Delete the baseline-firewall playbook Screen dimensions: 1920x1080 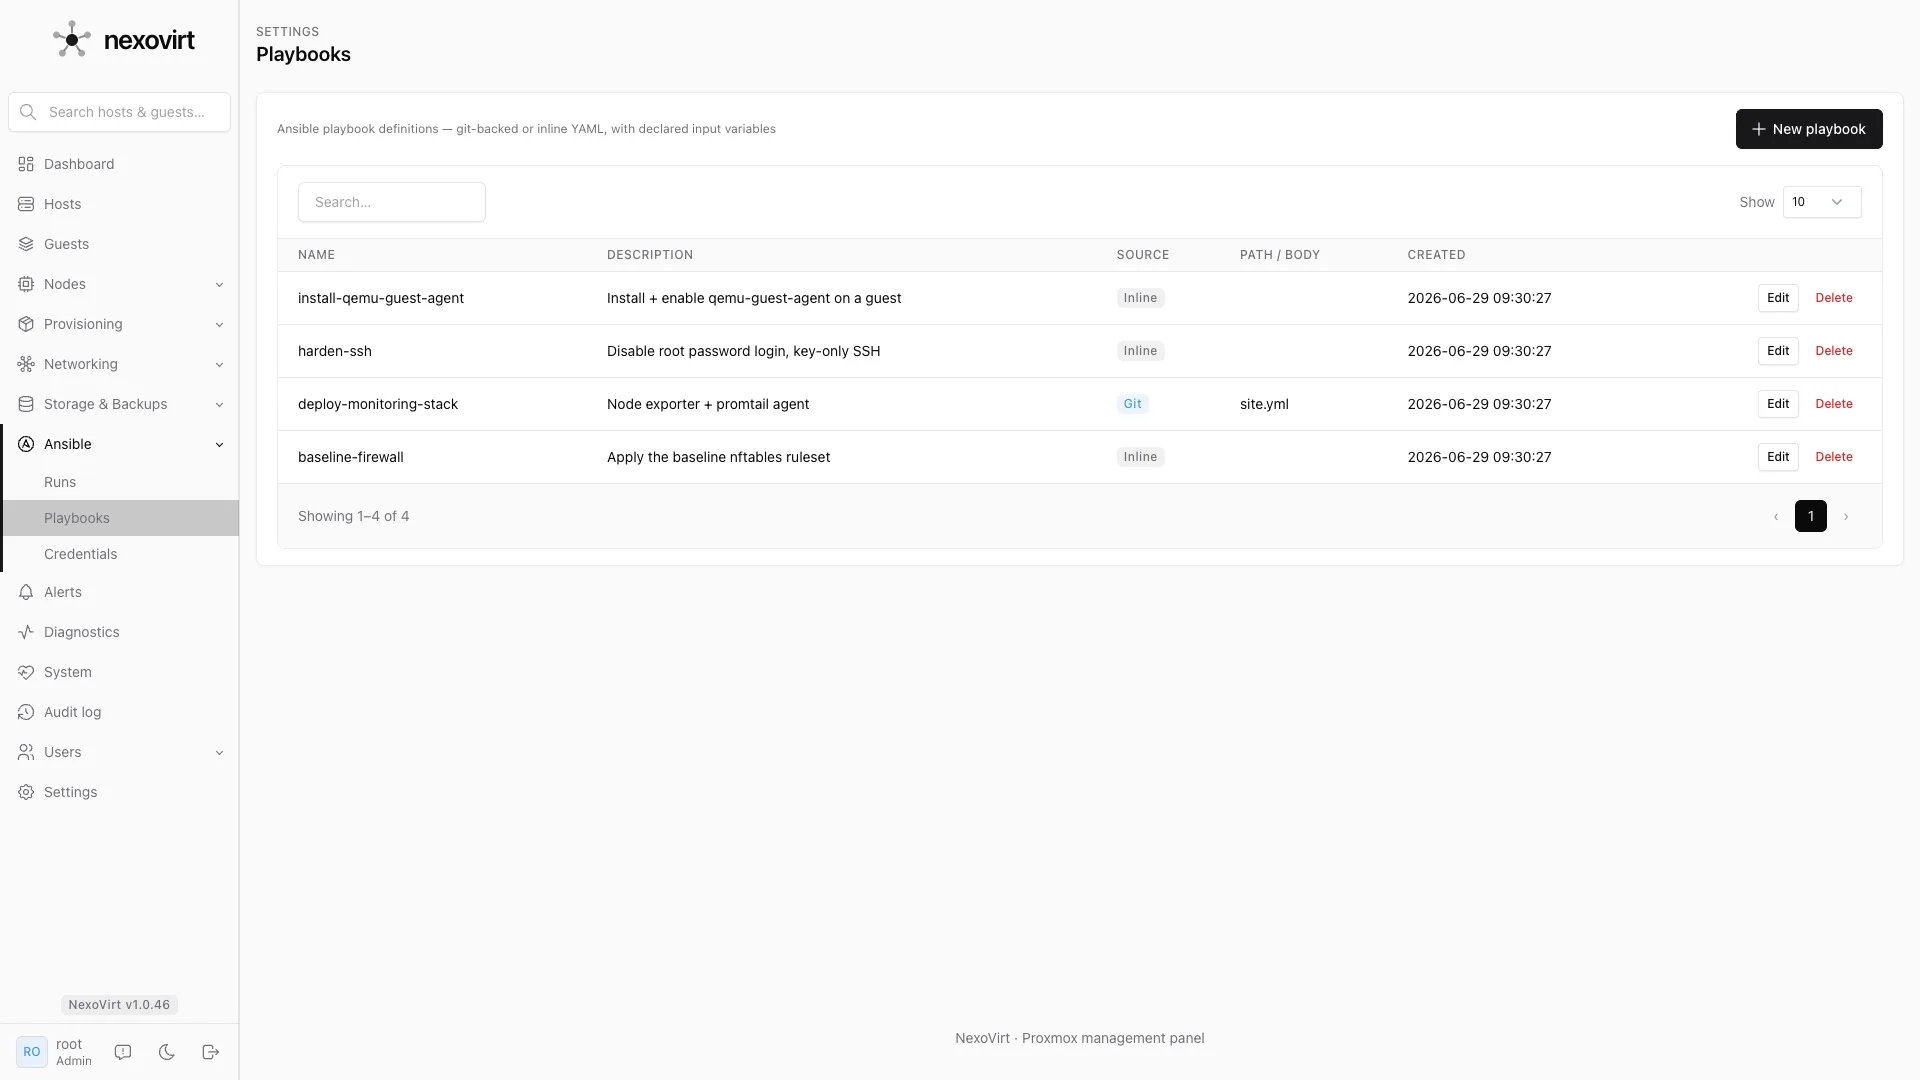(1834, 457)
